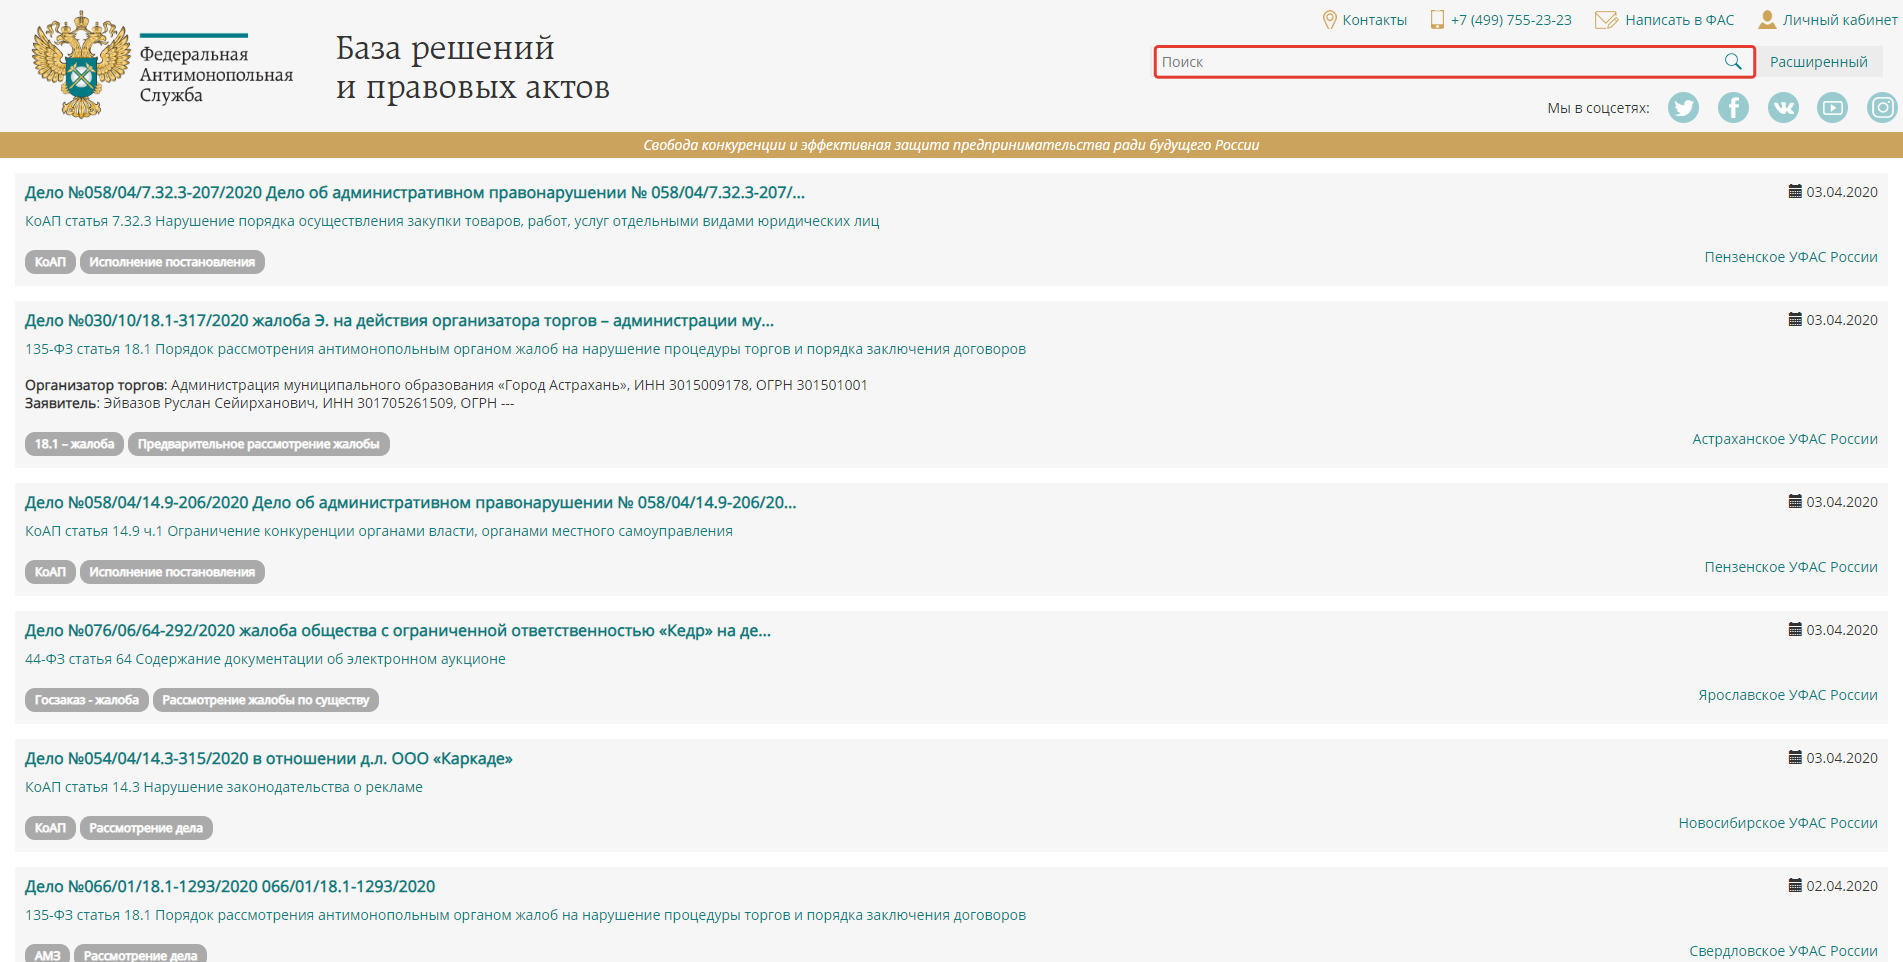Click the user icon for Личный кабинет
Image resolution: width=1903 pixels, height=962 pixels.
click(1767, 19)
